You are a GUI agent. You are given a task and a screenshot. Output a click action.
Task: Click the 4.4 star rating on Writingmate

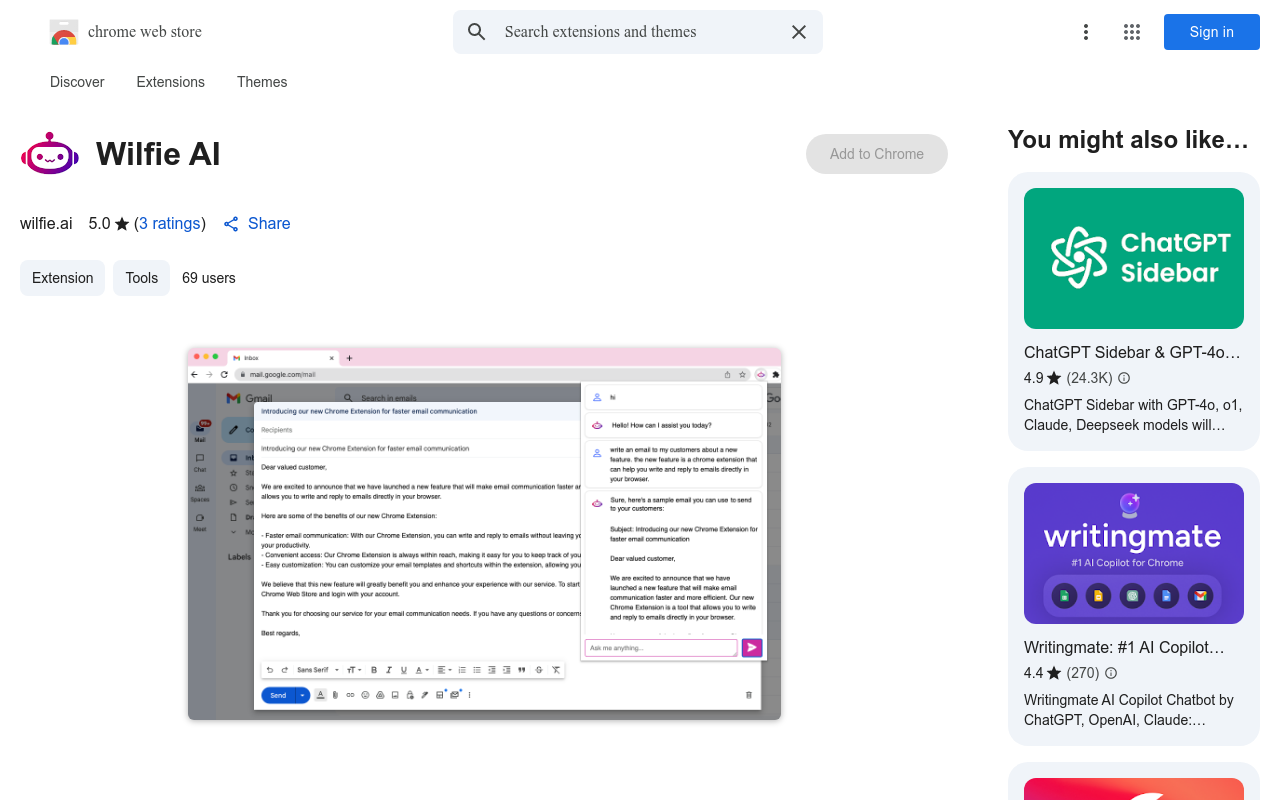click(1043, 673)
